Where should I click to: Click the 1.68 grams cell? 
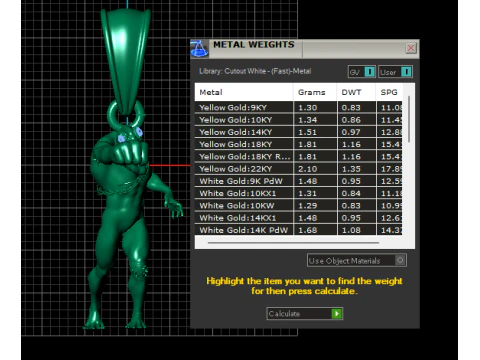(315, 230)
